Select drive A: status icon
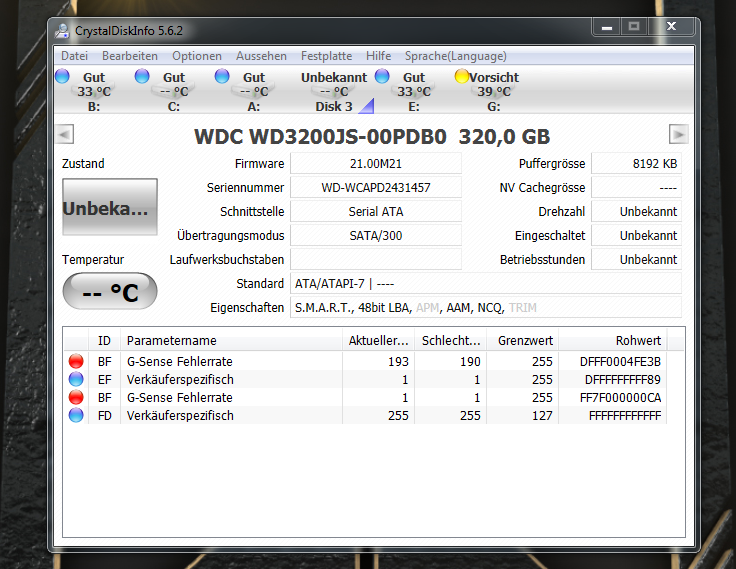Screen dimensions: 736x569 (x=222, y=76)
